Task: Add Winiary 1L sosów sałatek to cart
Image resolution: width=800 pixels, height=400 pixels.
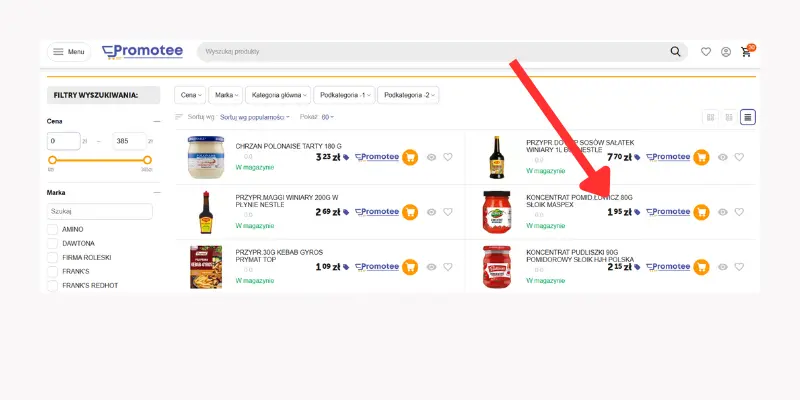Action: 702,157
